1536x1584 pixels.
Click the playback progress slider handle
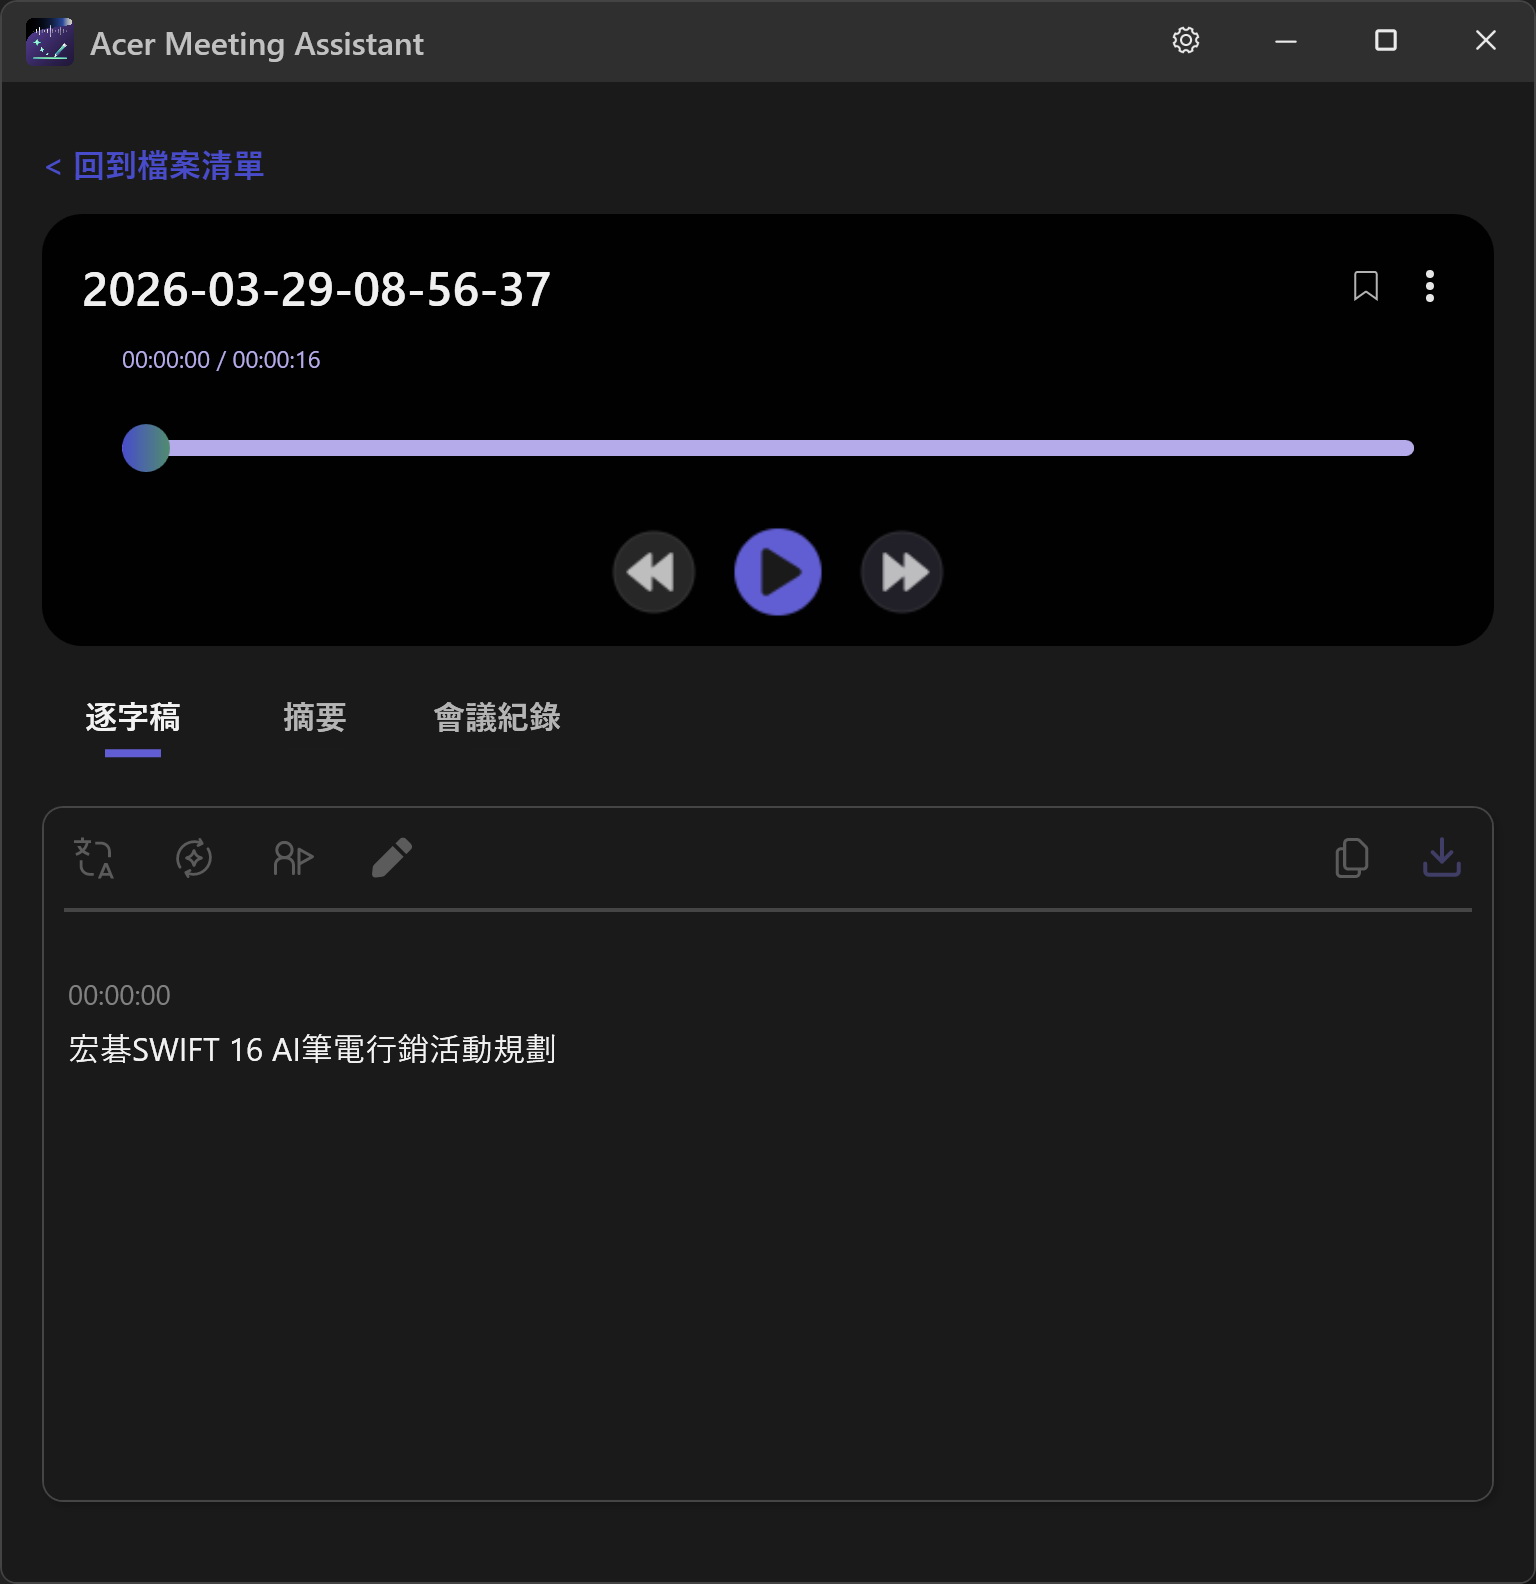point(146,448)
